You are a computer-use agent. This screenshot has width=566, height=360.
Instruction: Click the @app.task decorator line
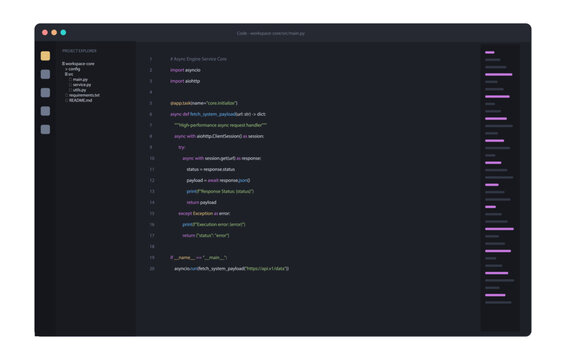pyautogui.click(x=204, y=103)
